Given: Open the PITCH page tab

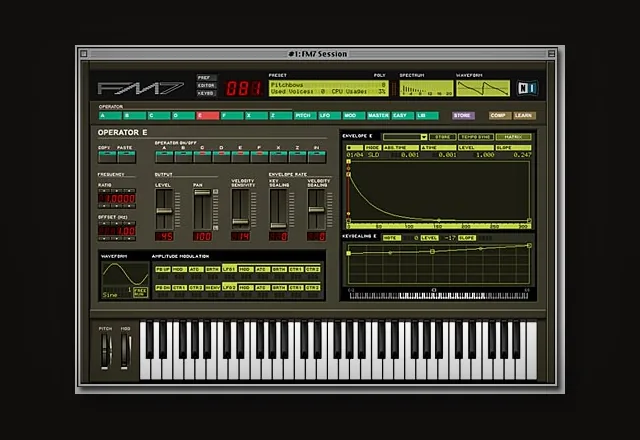Looking at the screenshot, I should tap(305, 116).
